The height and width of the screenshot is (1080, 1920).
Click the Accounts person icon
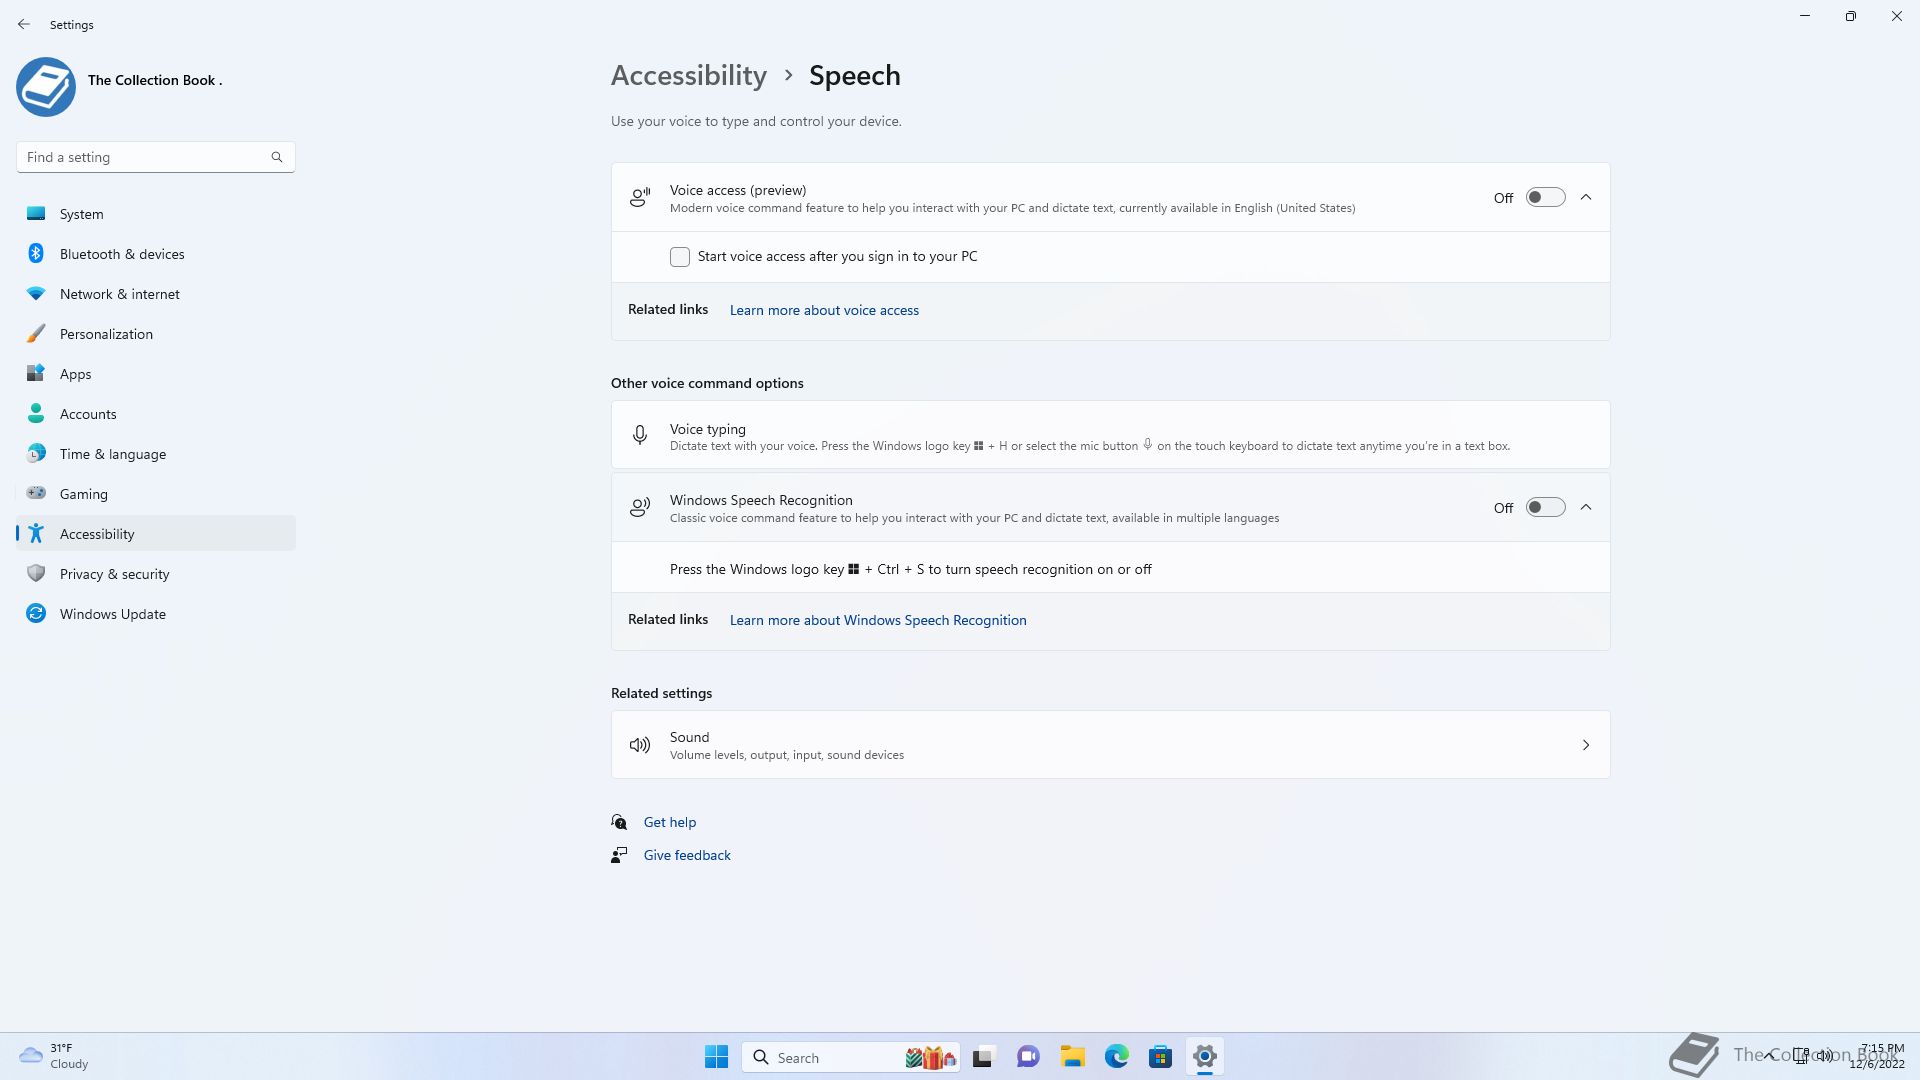tap(36, 413)
